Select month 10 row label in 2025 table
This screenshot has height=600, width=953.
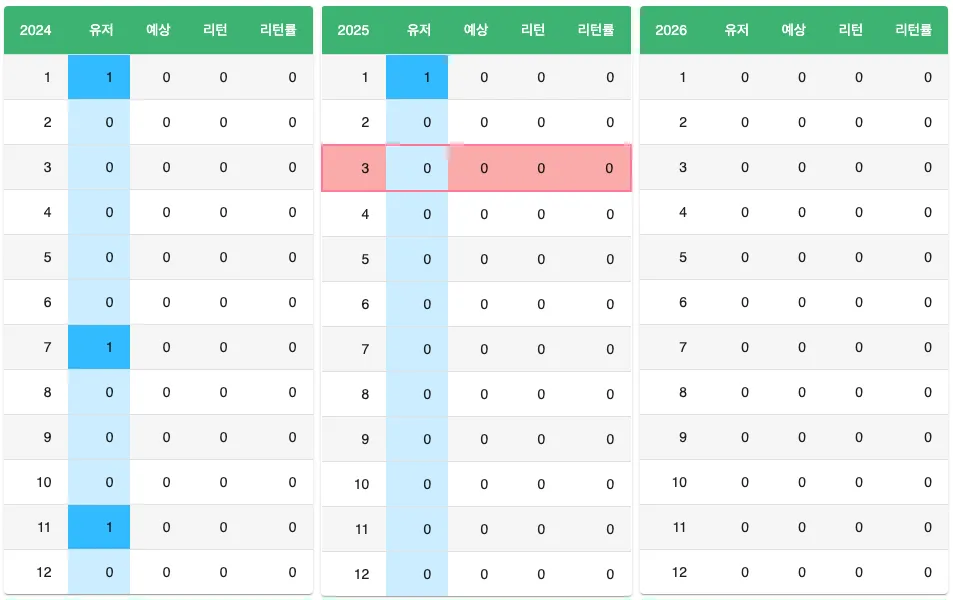pos(362,484)
